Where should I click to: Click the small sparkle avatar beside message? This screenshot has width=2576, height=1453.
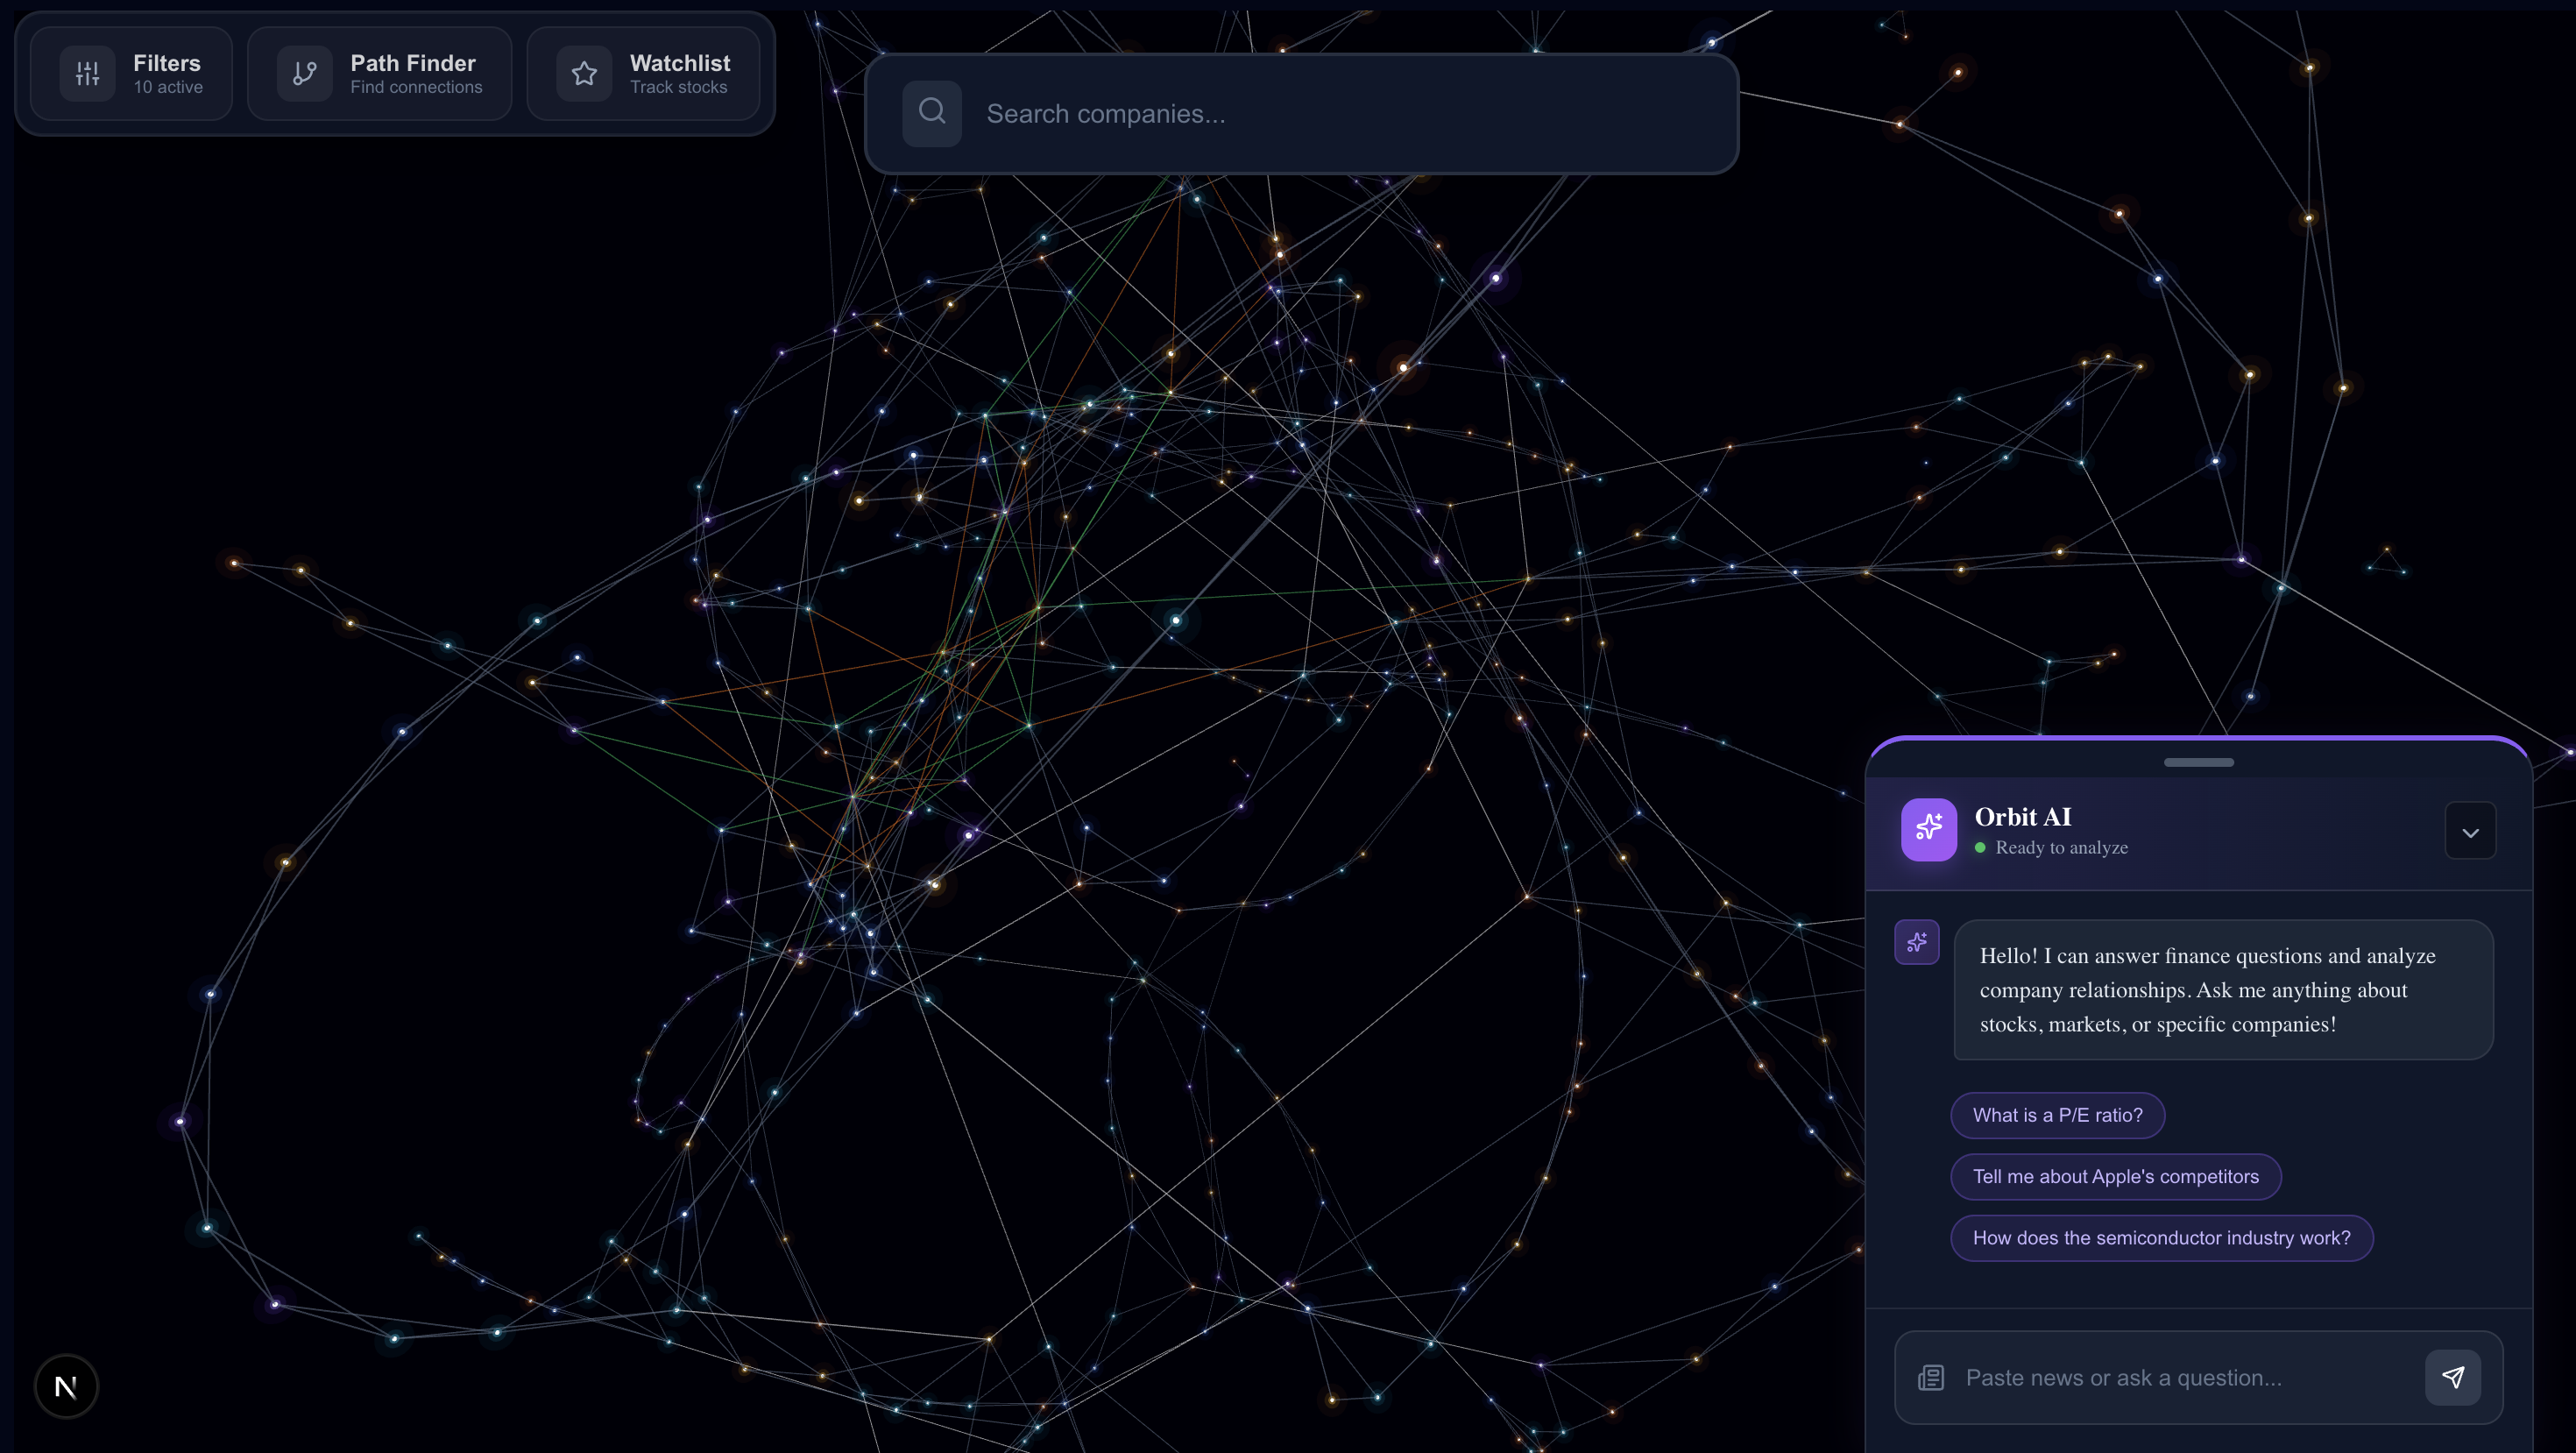[1916, 942]
